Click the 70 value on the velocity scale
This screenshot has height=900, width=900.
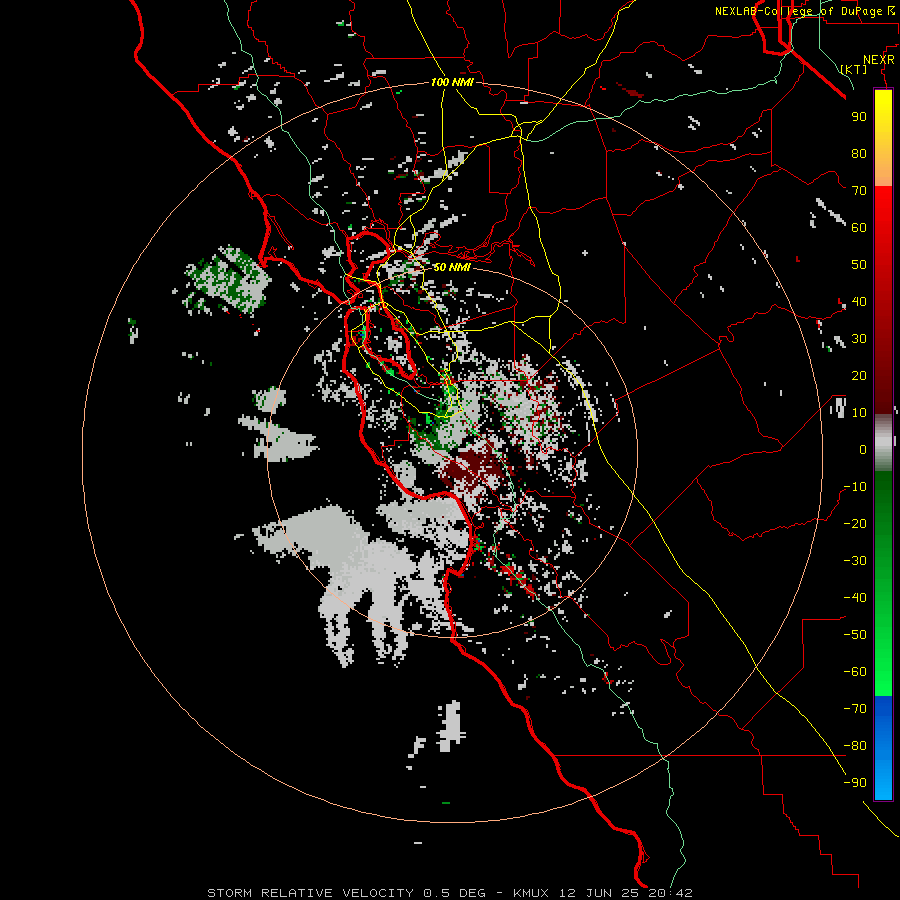click(859, 191)
